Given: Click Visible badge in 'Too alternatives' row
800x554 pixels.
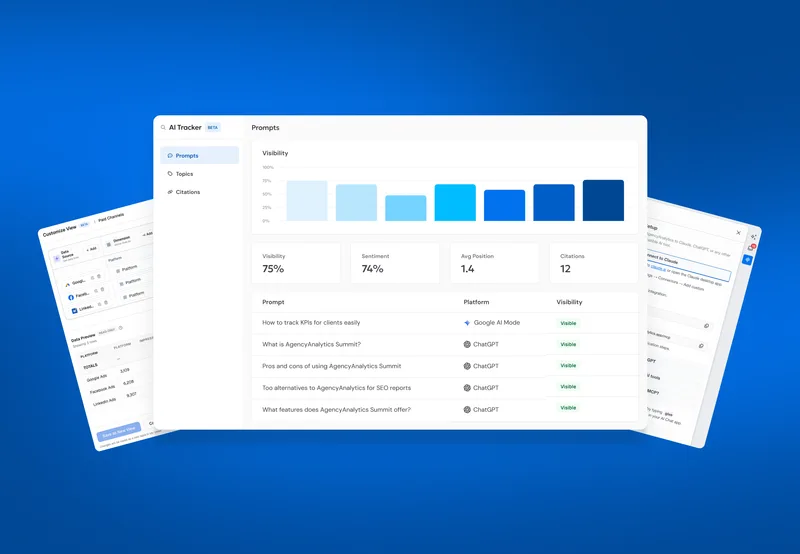Looking at the screenshot, I should (x=568, y=387).
